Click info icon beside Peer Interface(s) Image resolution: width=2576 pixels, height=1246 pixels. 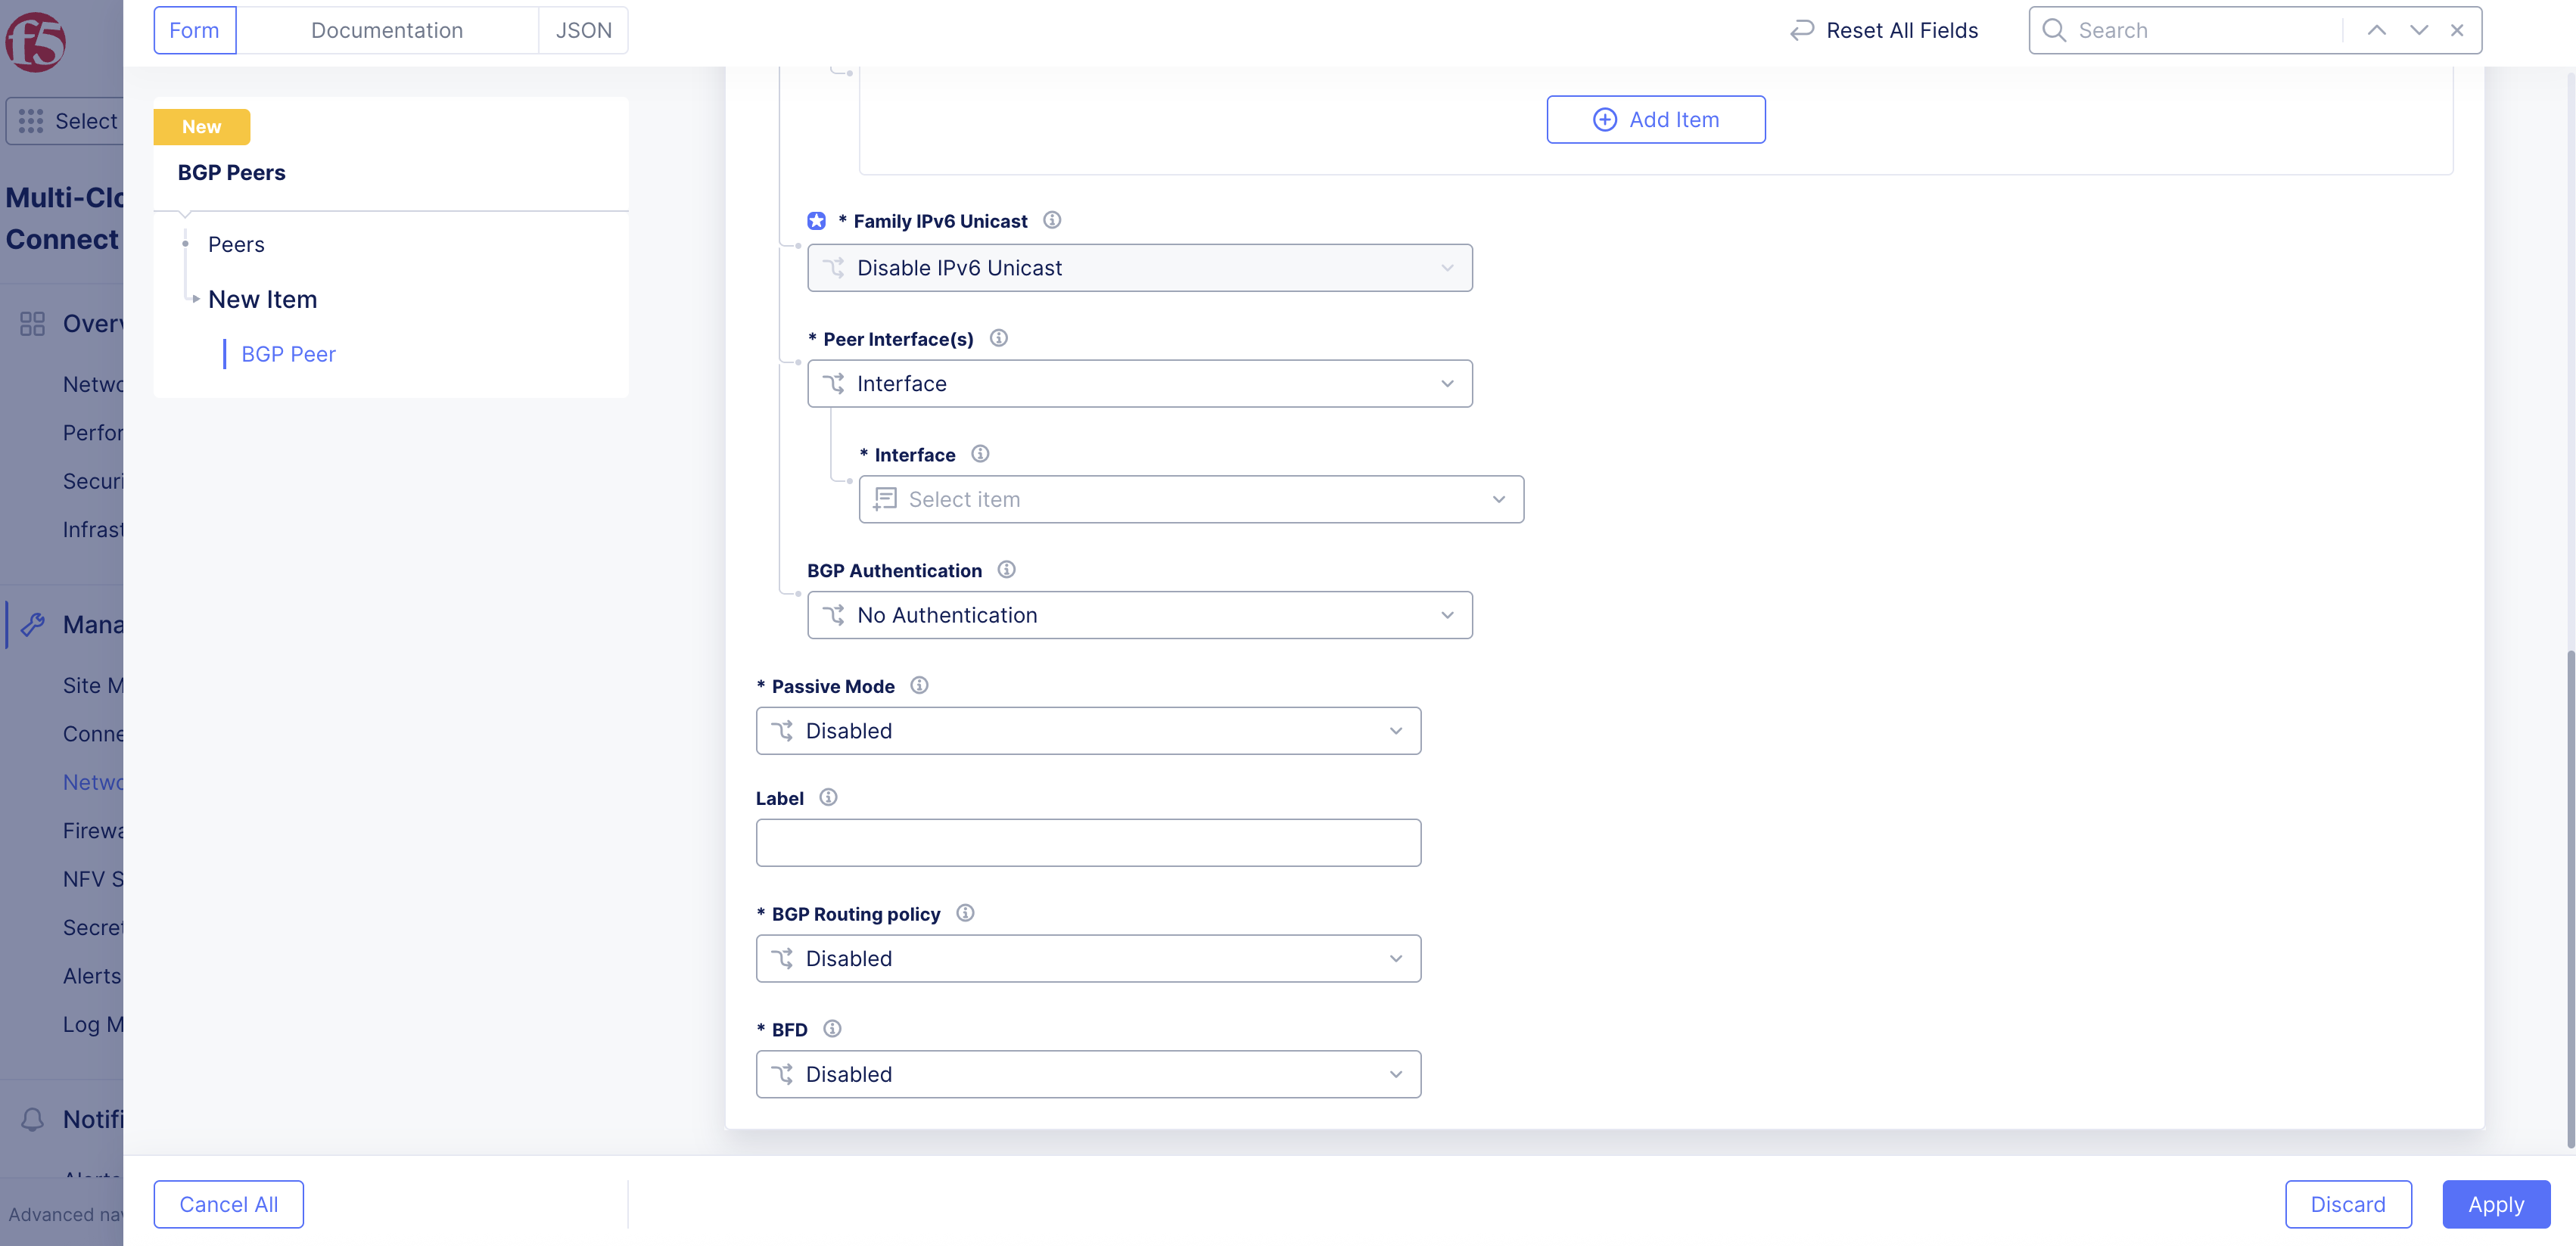click(998, 338)
